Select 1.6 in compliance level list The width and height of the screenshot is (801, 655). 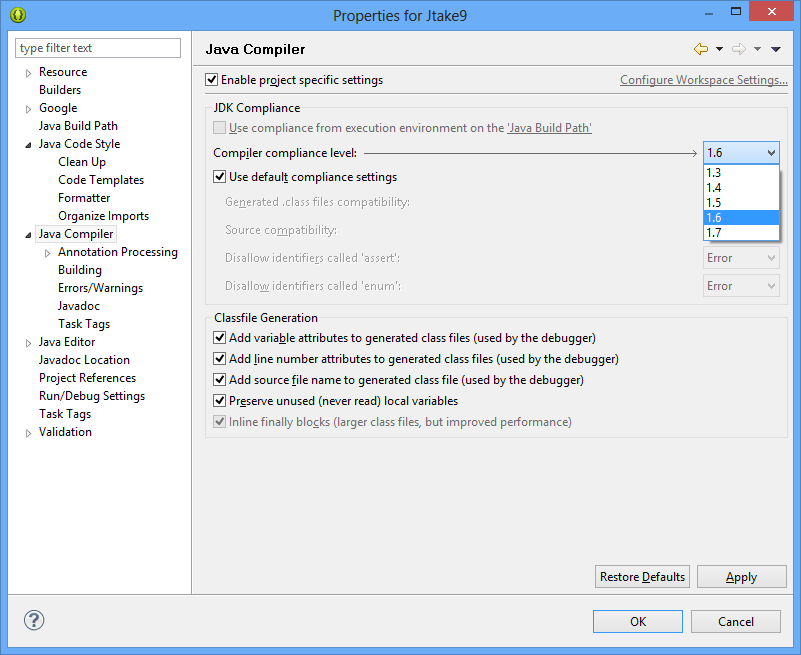[x=741, y=218]
